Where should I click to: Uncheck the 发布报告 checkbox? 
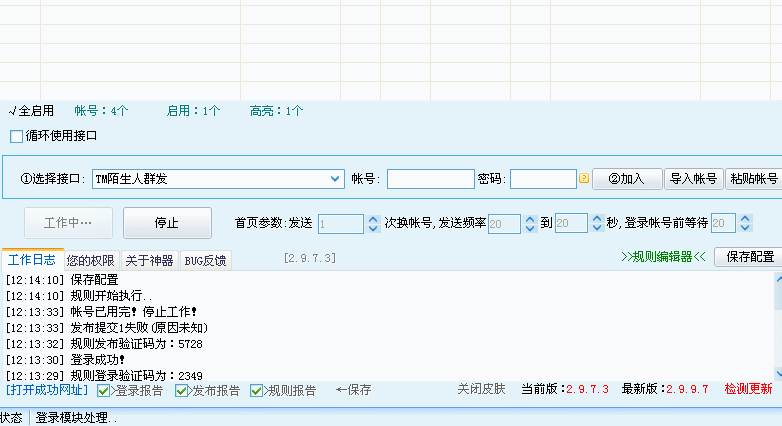pos(181,390)
